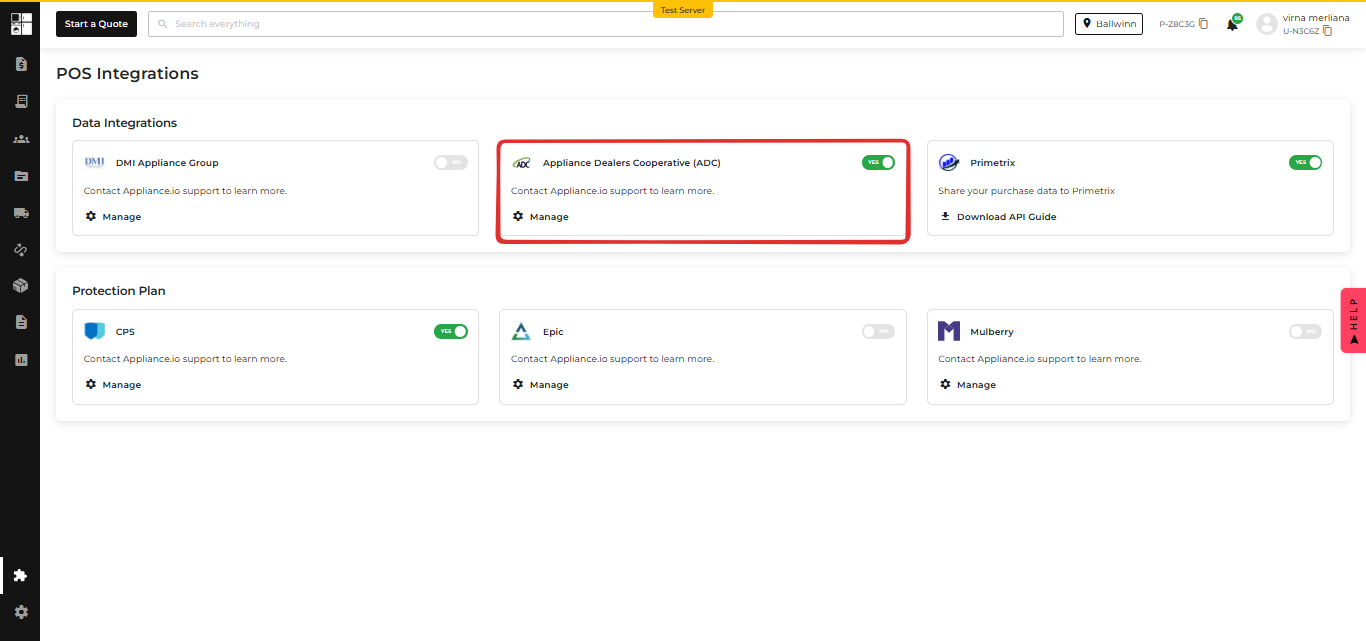Enable the Epic protection plan toggle
The width and height of the screenshot is (1366, 641).
point(878,331)
